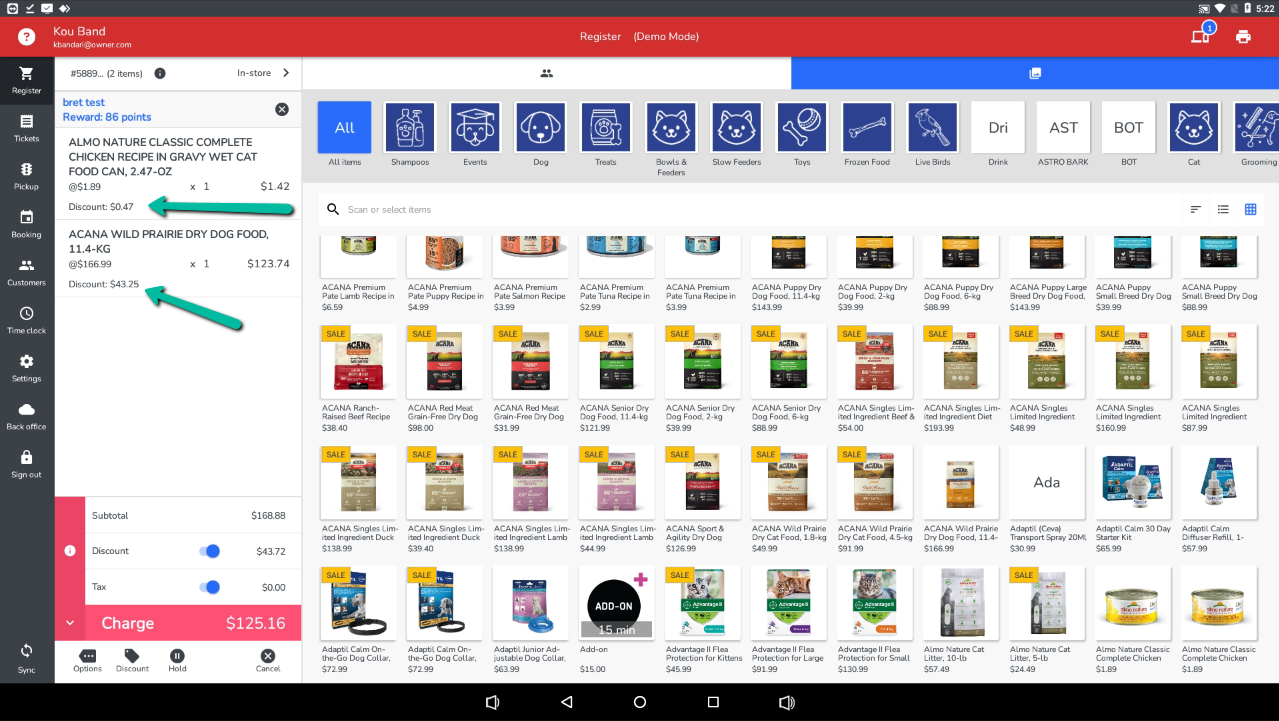Click the Cancel button
Viewport: 1279px width, 721px height.
pos(267,660)
